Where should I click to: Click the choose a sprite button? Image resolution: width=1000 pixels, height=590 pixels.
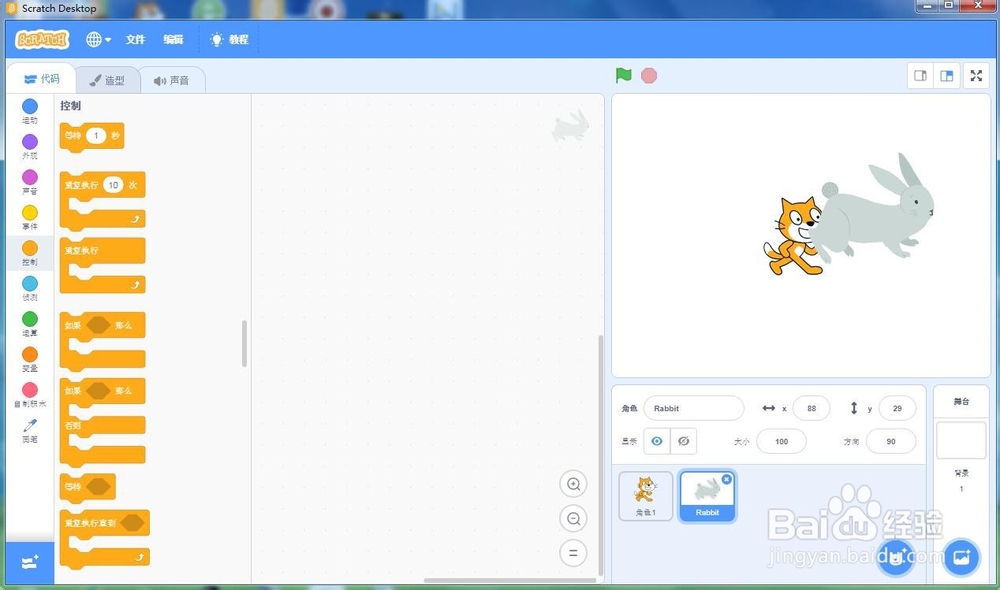[x=895, y=557]
